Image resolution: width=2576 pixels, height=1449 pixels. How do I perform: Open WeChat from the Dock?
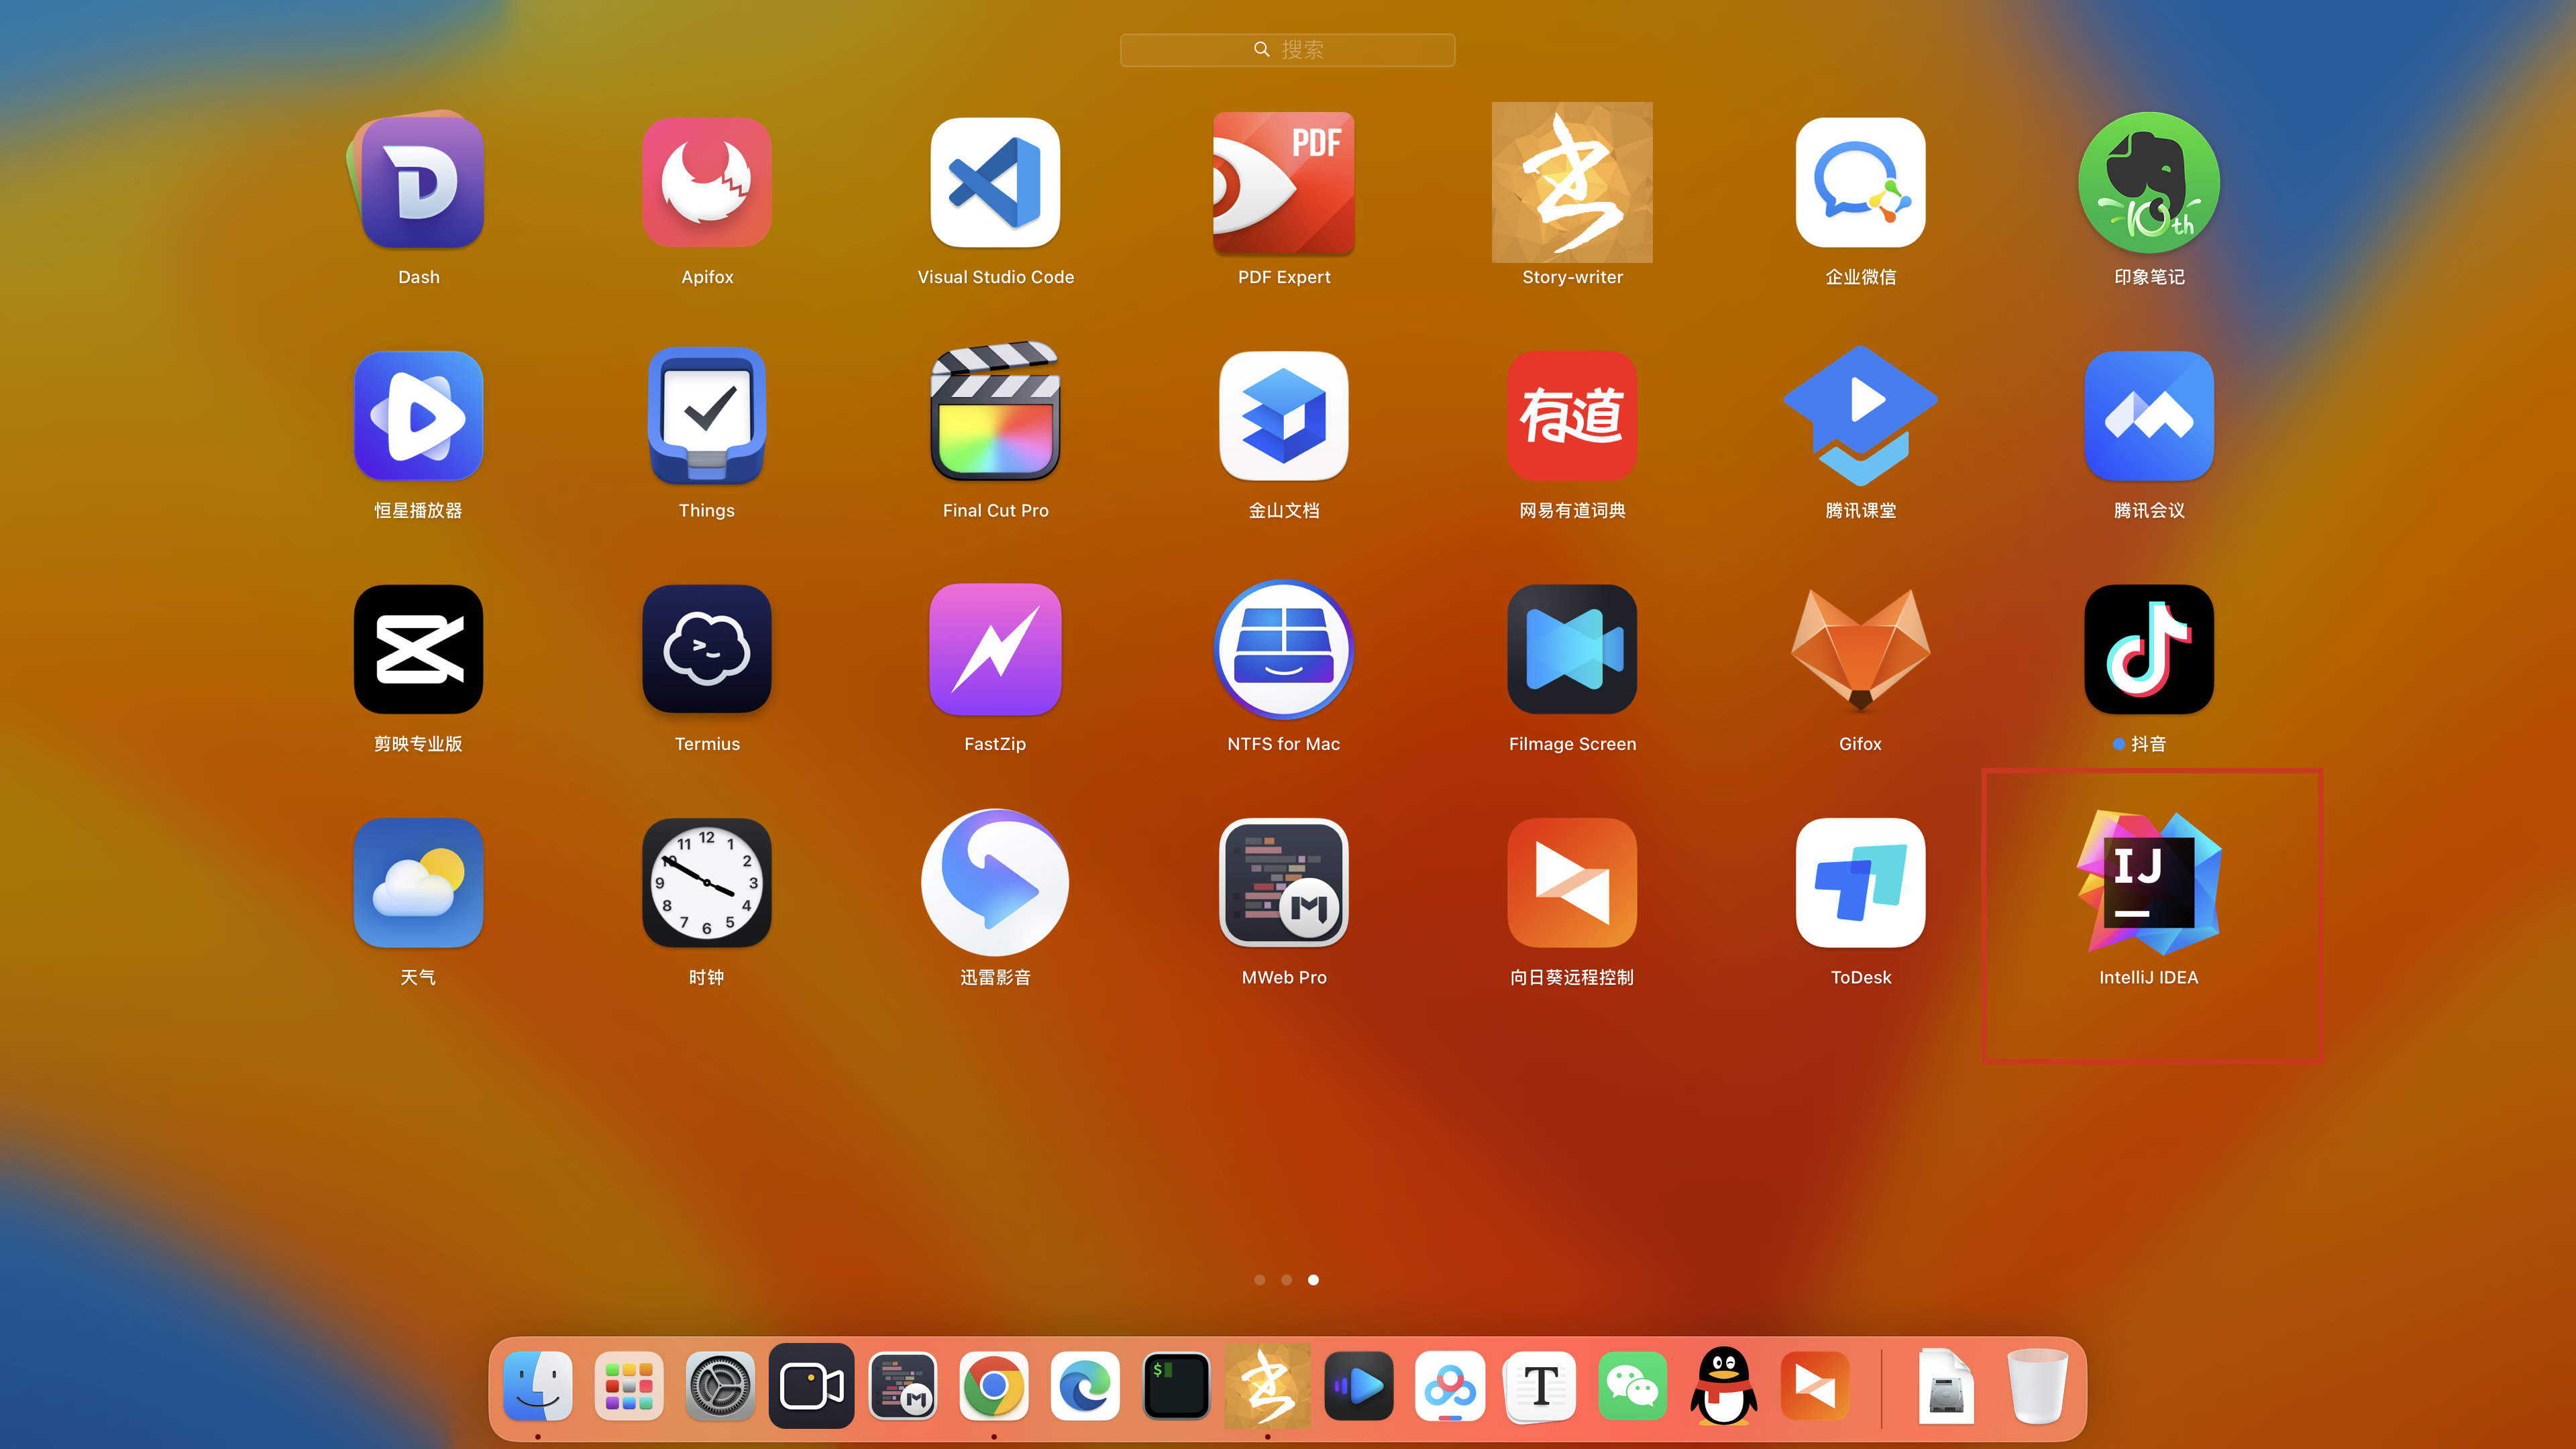[1632, 1386]
